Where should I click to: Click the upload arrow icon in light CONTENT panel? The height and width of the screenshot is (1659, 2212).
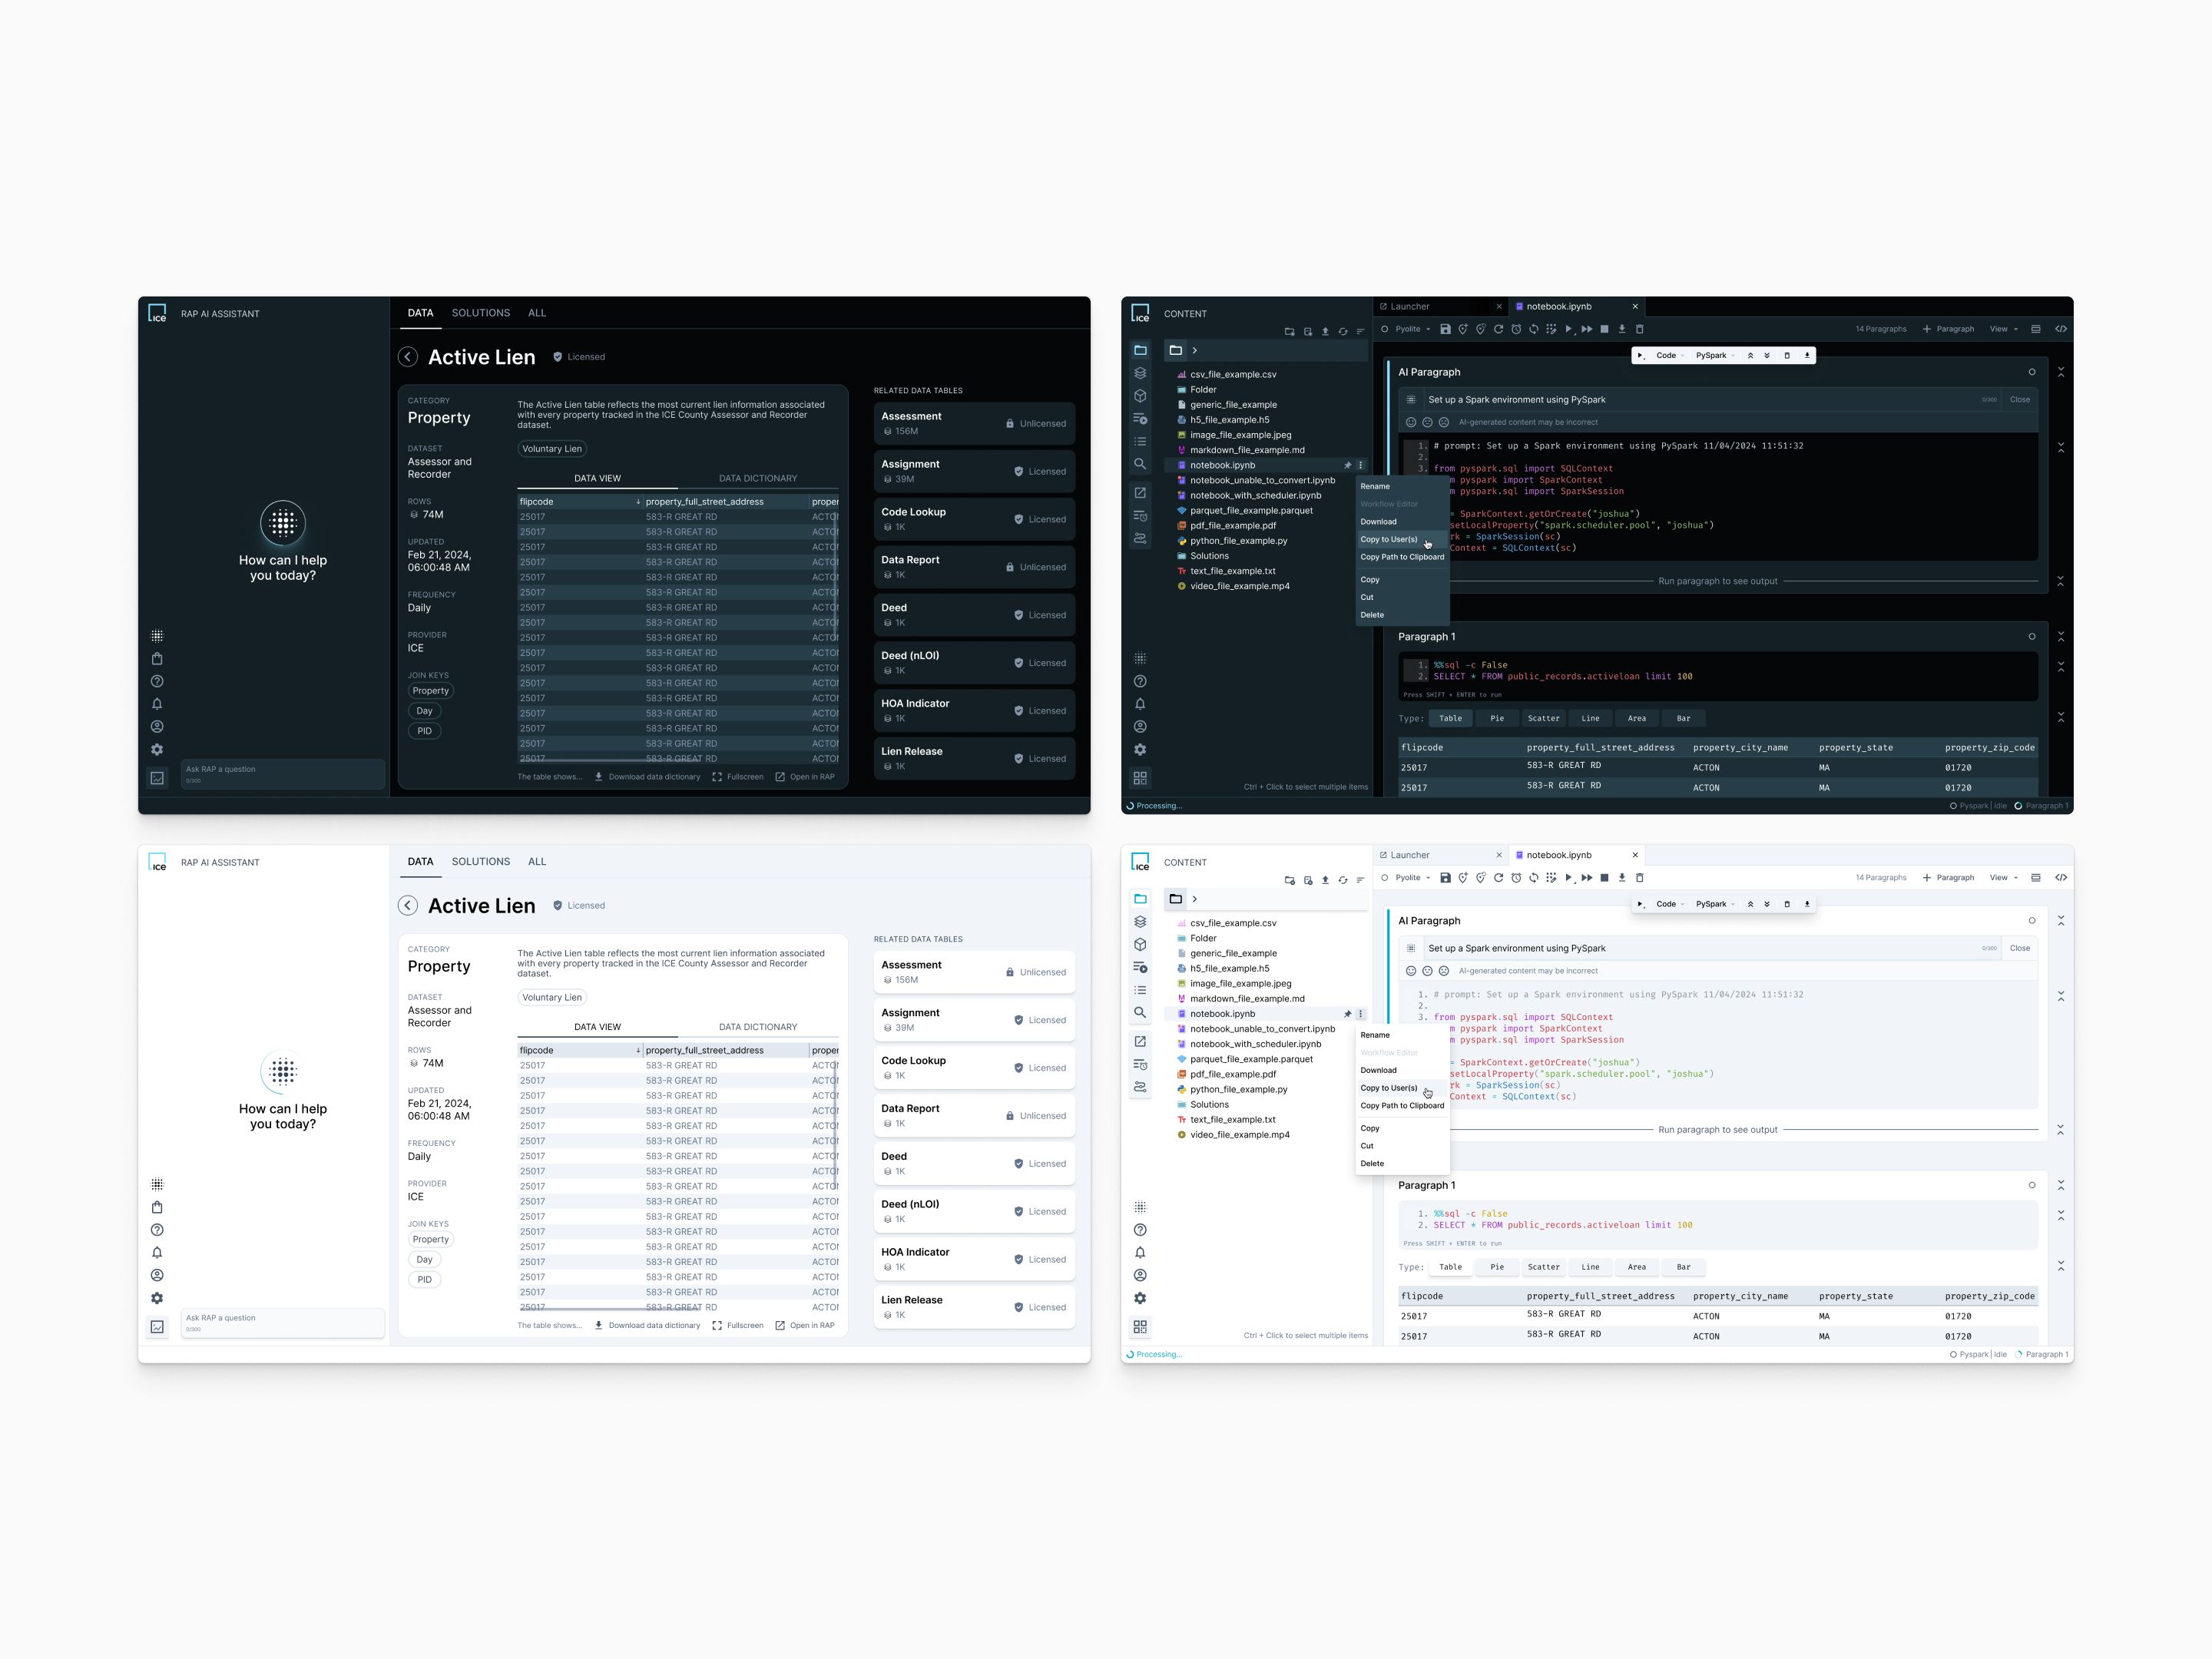pyautogui.click(x=1325, y=880)
